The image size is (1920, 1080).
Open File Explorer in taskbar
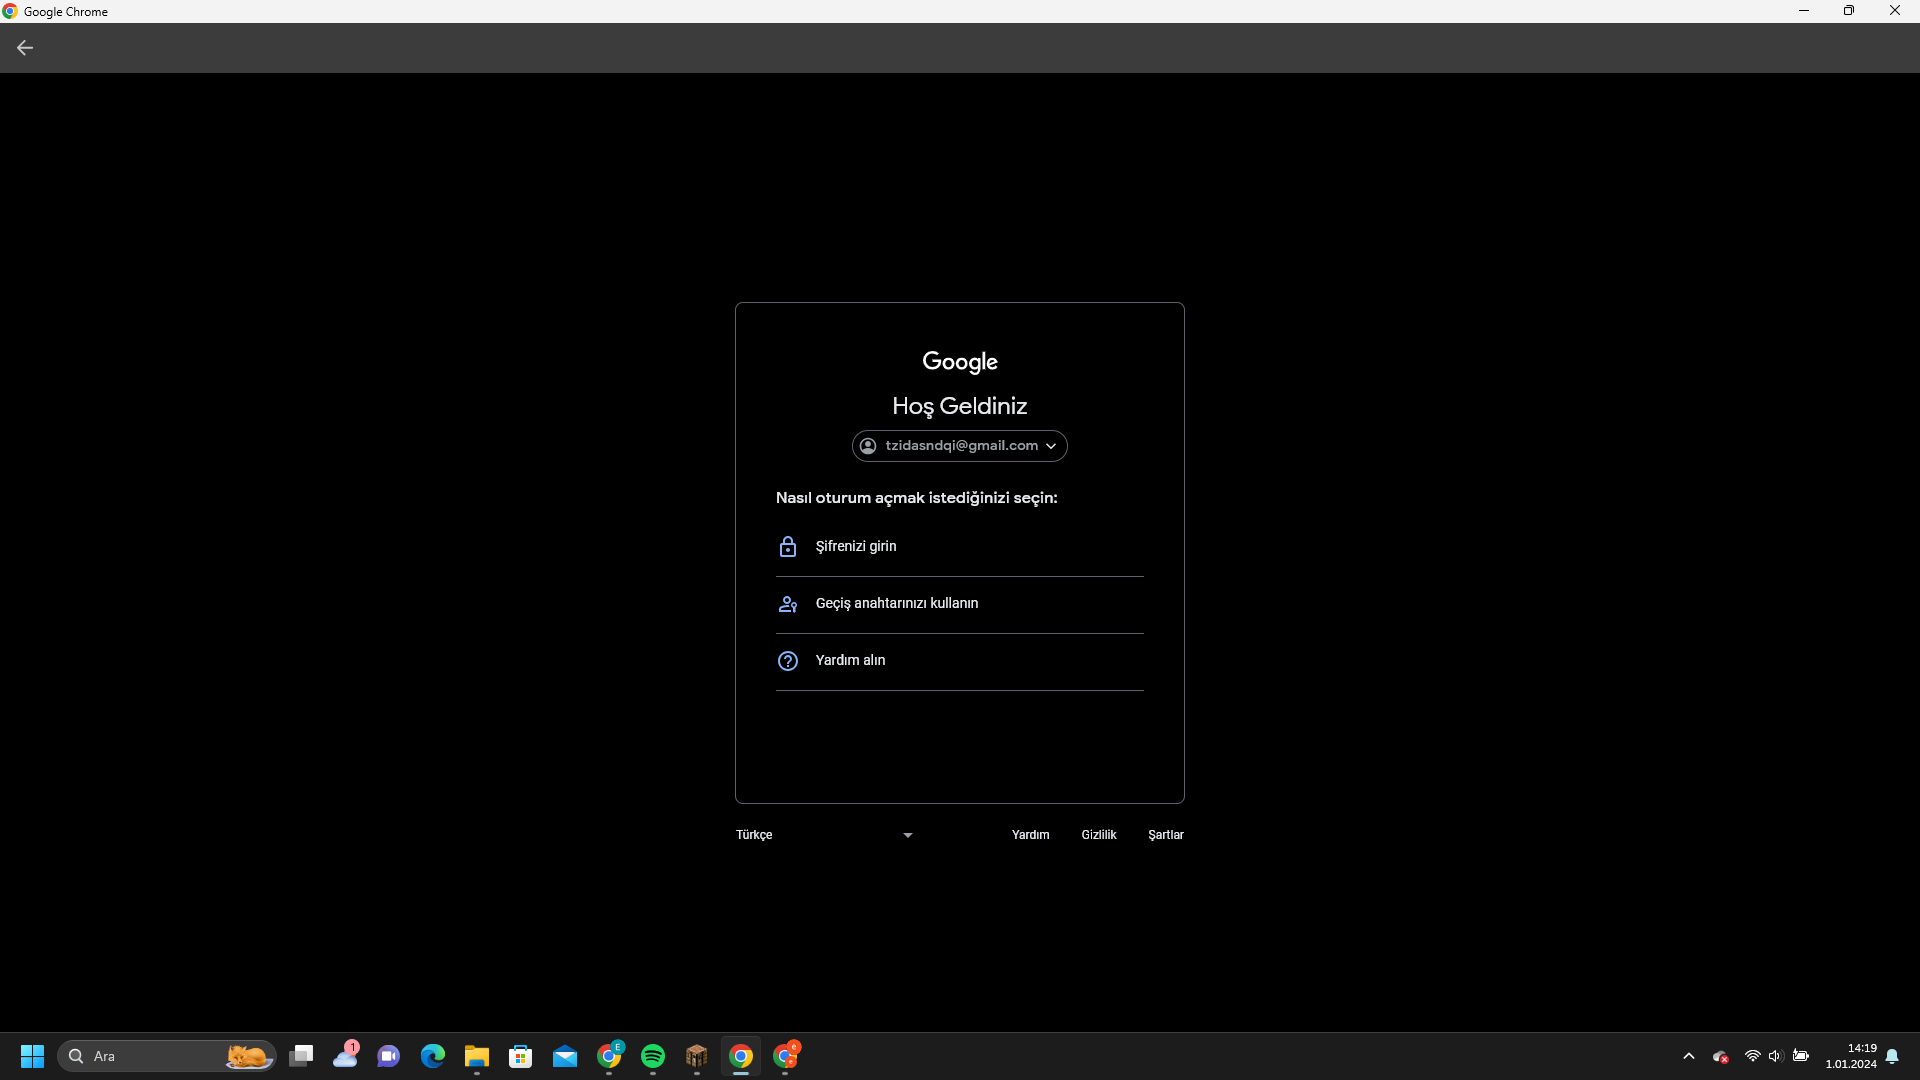tap(477, 1056)
